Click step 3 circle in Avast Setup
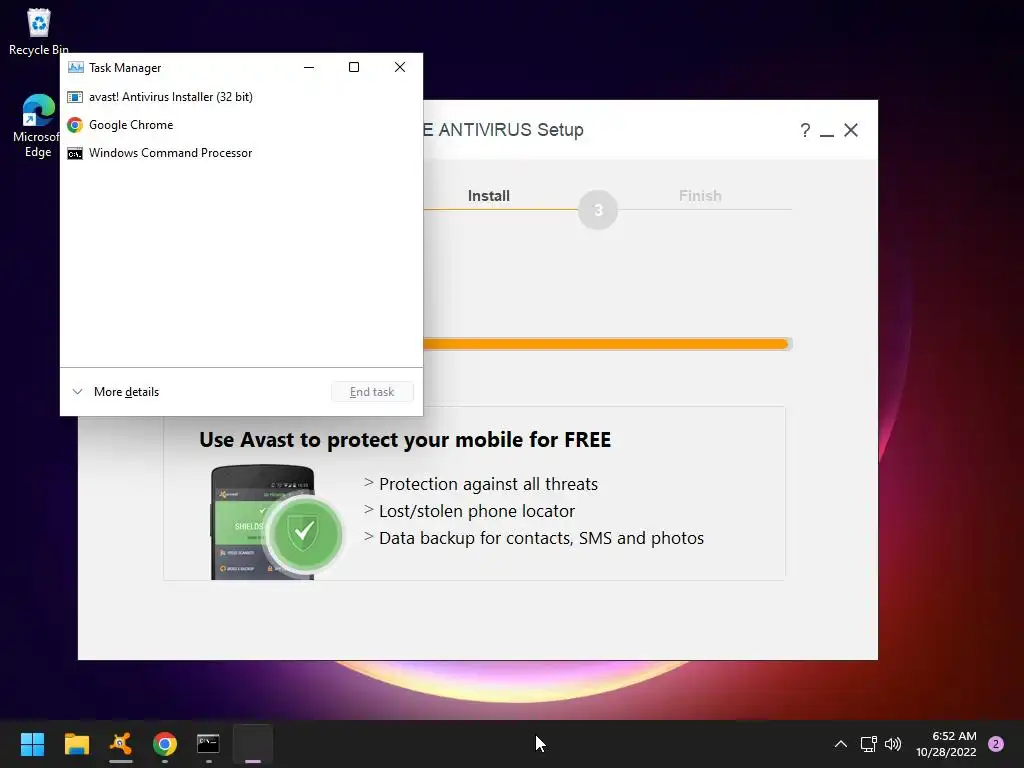1024x768 pixels. pyautogui.click(x=598, y=210)
